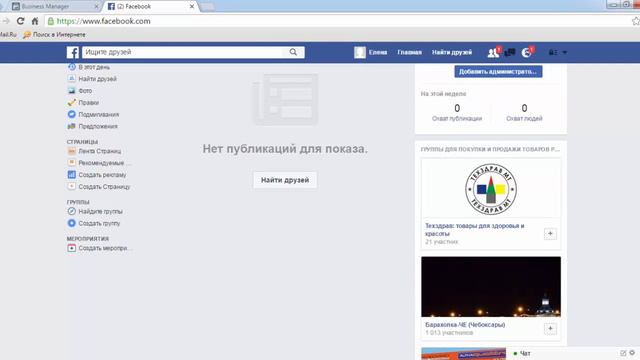This screenshot has width=640, height=360.
Task: Click the chat settings gear icon
Action: point(632,353)
